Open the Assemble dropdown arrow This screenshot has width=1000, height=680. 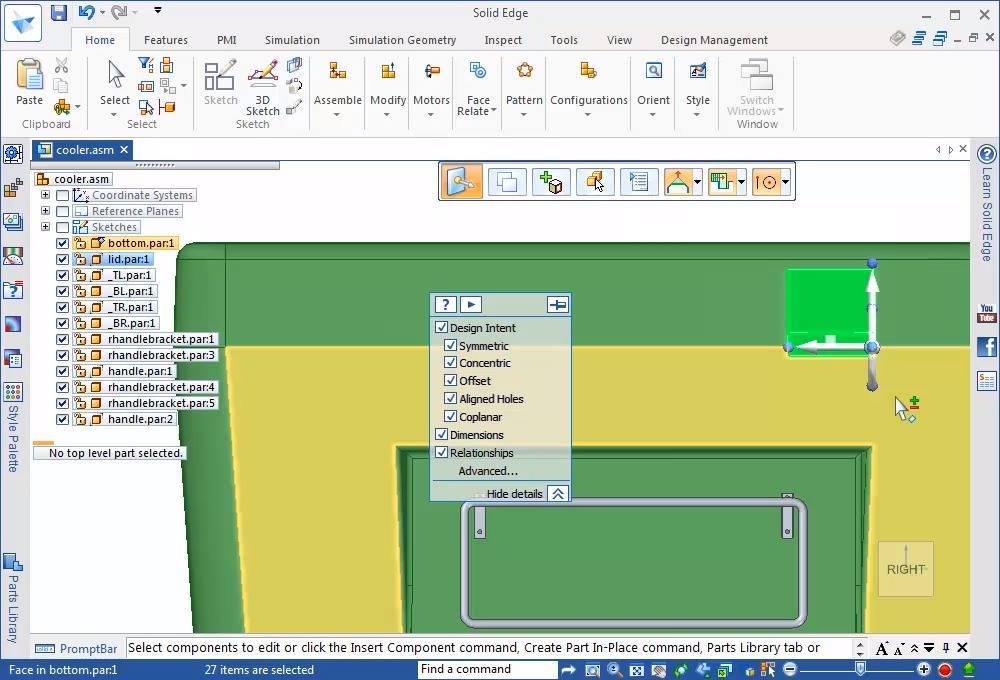(x=337, y=115)
